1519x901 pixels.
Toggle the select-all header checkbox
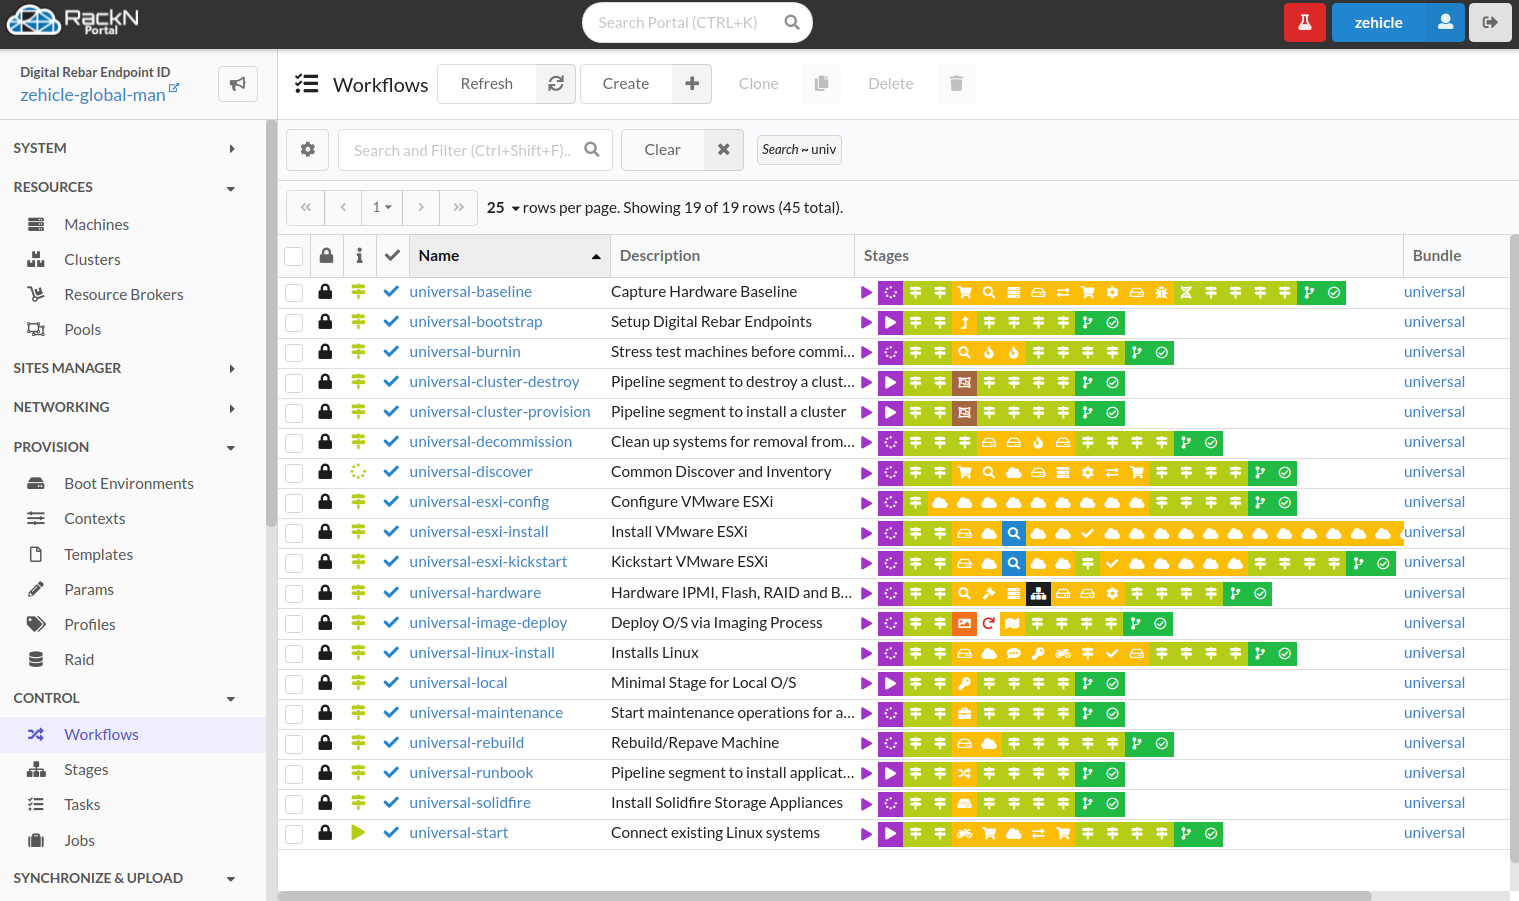(x=294, y=256)
